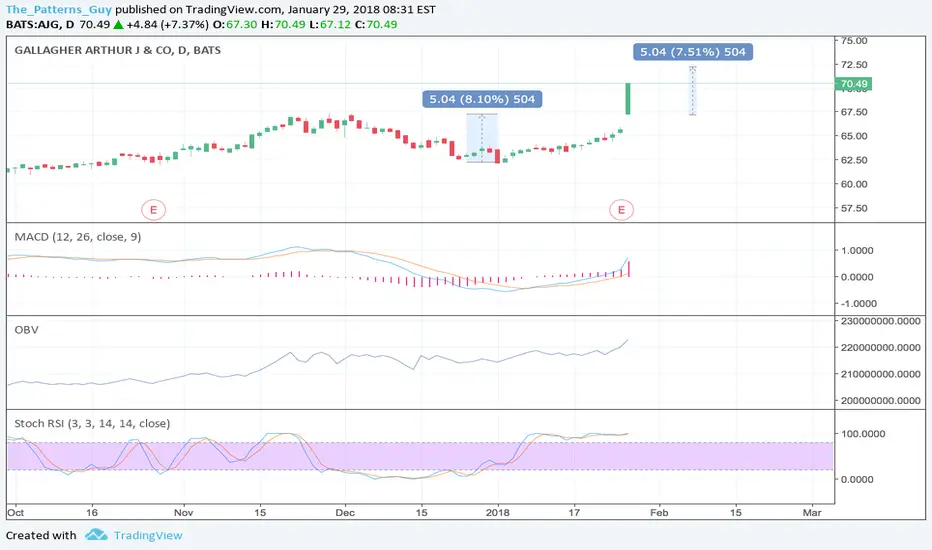Click the 65.00 price axis label
This screenshot has width=932, height=550.
tap(854, 136)
